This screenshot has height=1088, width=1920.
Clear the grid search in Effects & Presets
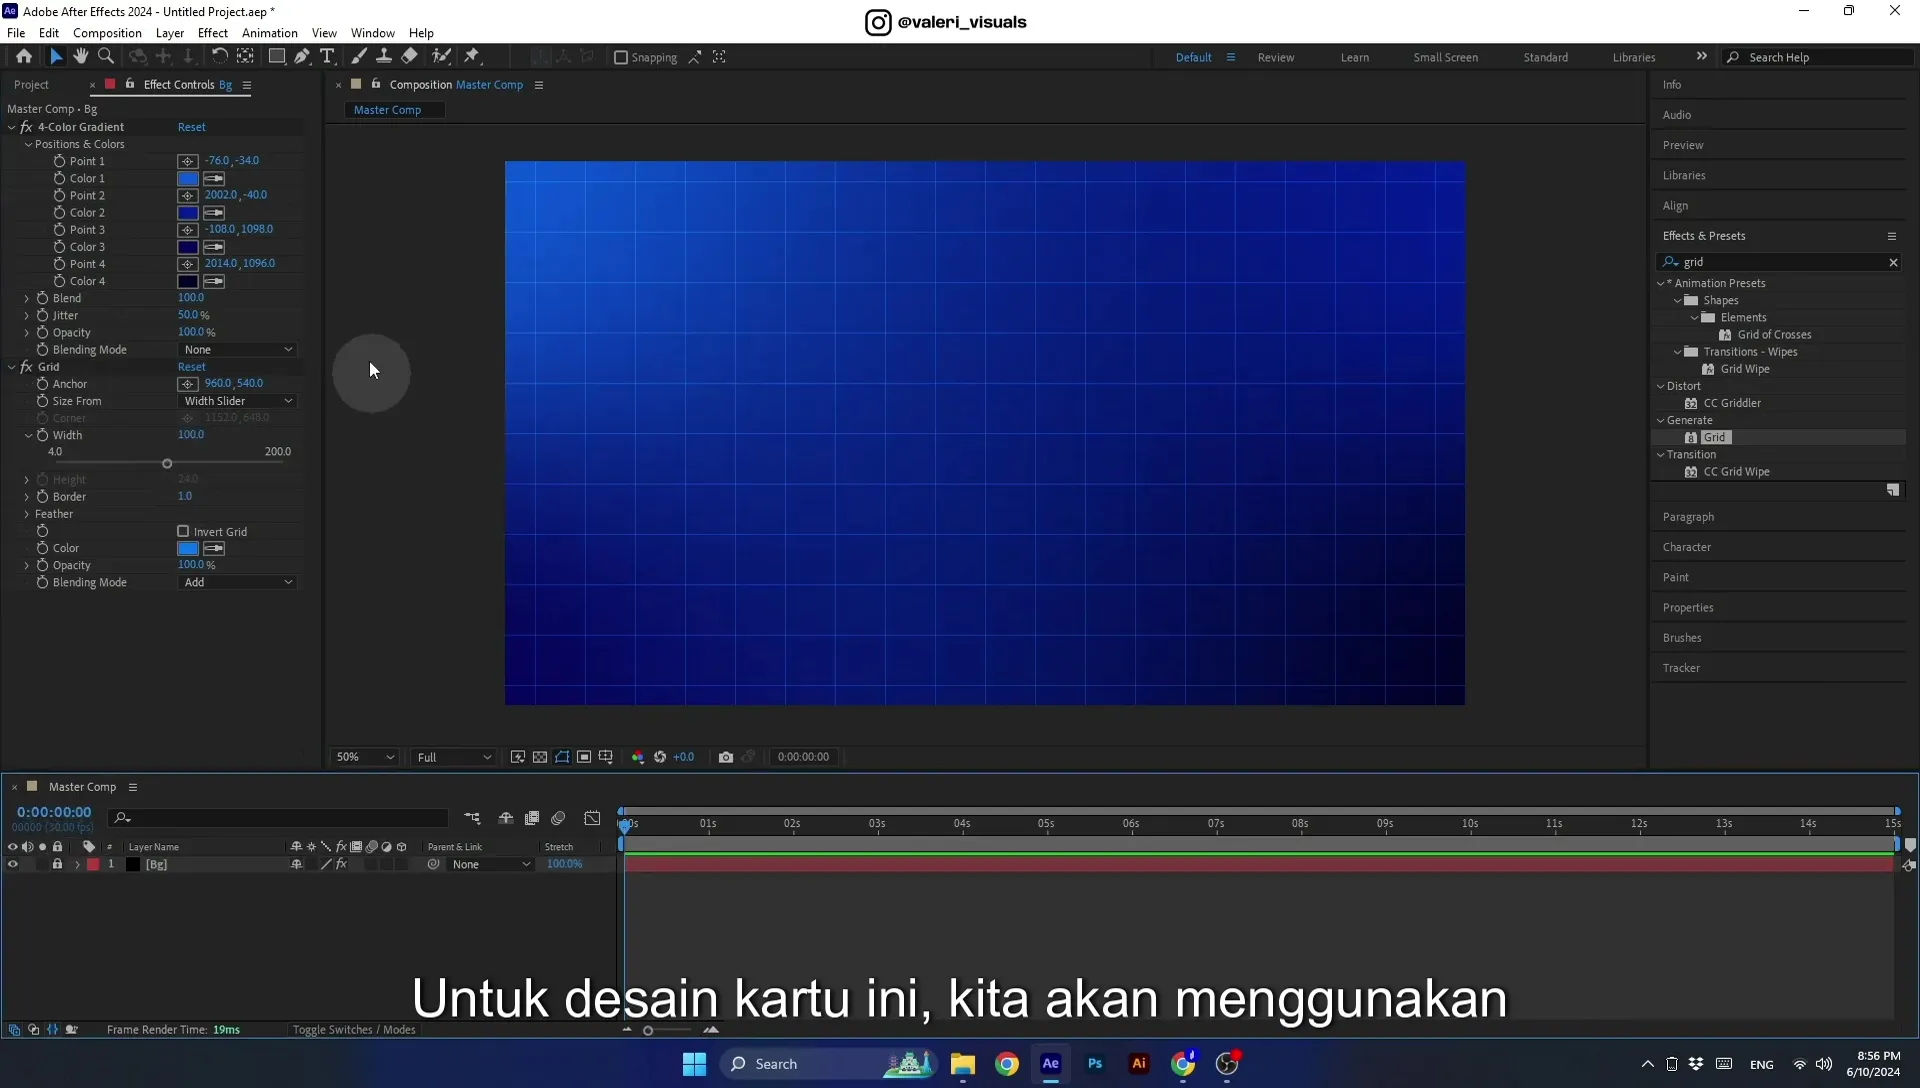point(1893,262)
